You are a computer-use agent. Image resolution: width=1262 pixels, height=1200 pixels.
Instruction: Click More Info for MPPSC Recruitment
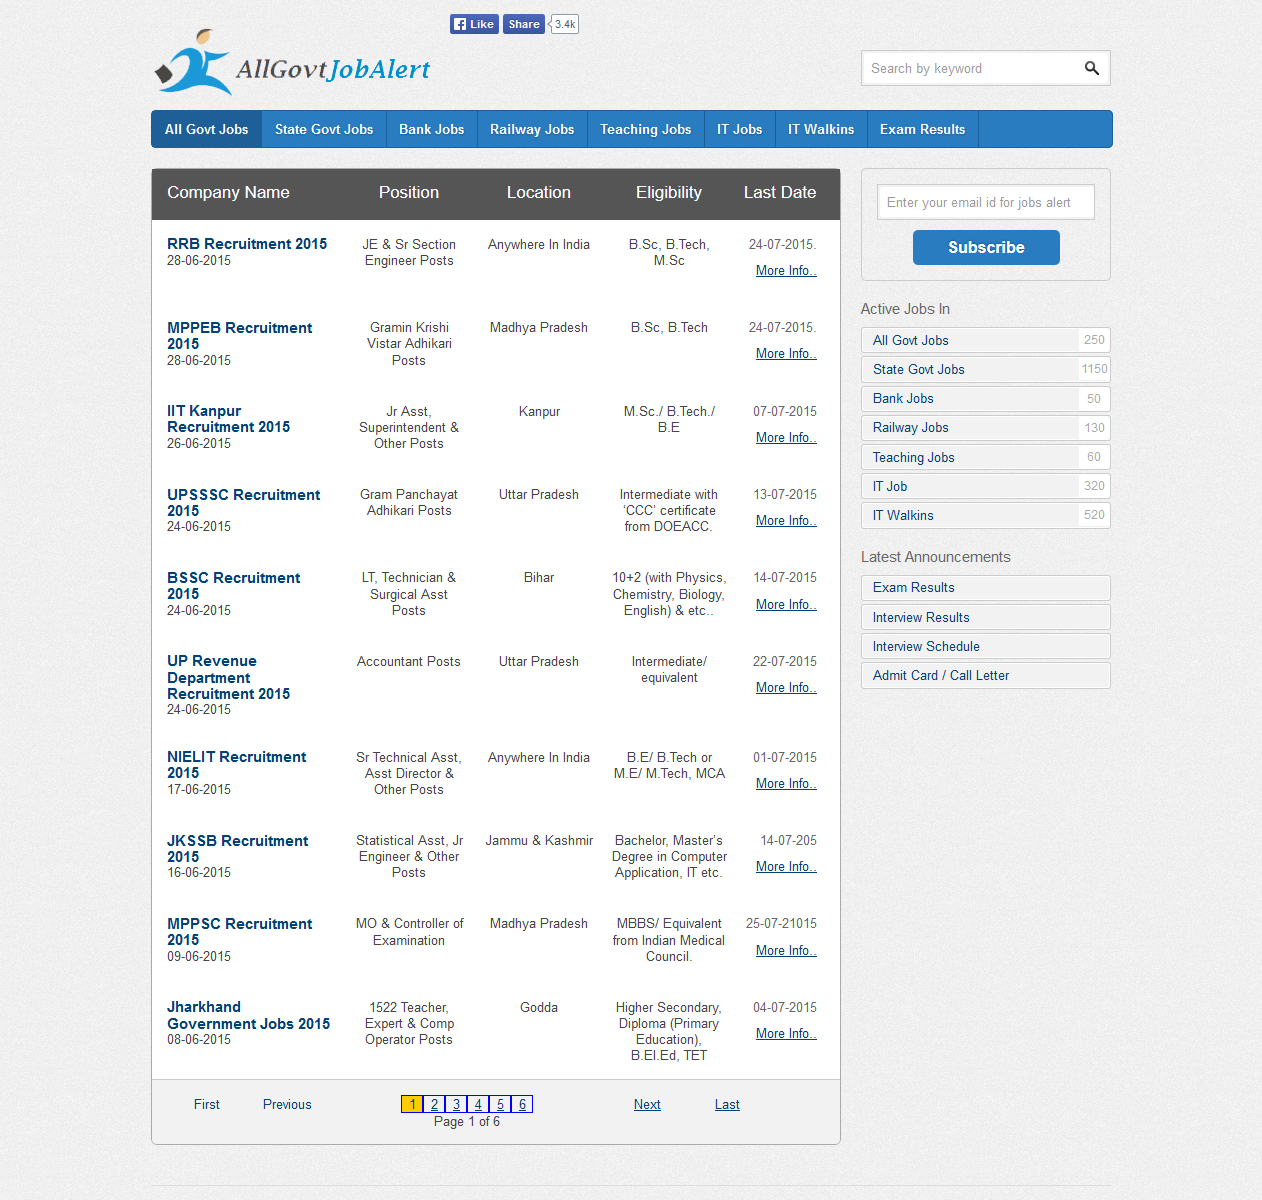[786, 951]
